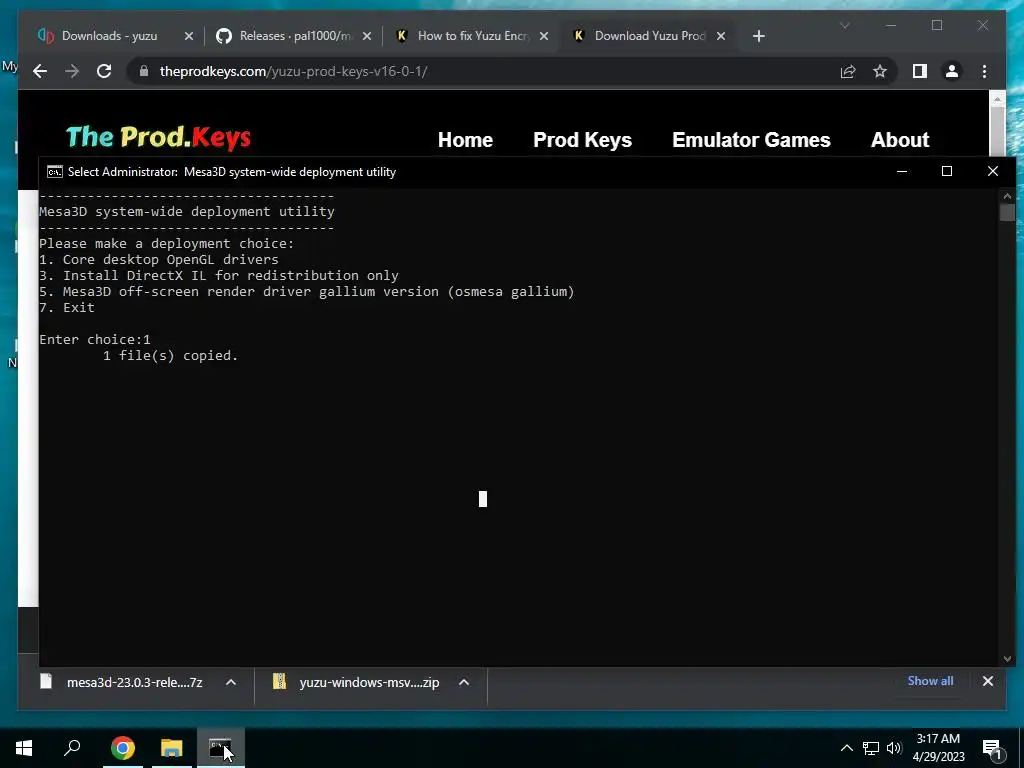Click the Chrome taskbar icon

tap(122, 748)
